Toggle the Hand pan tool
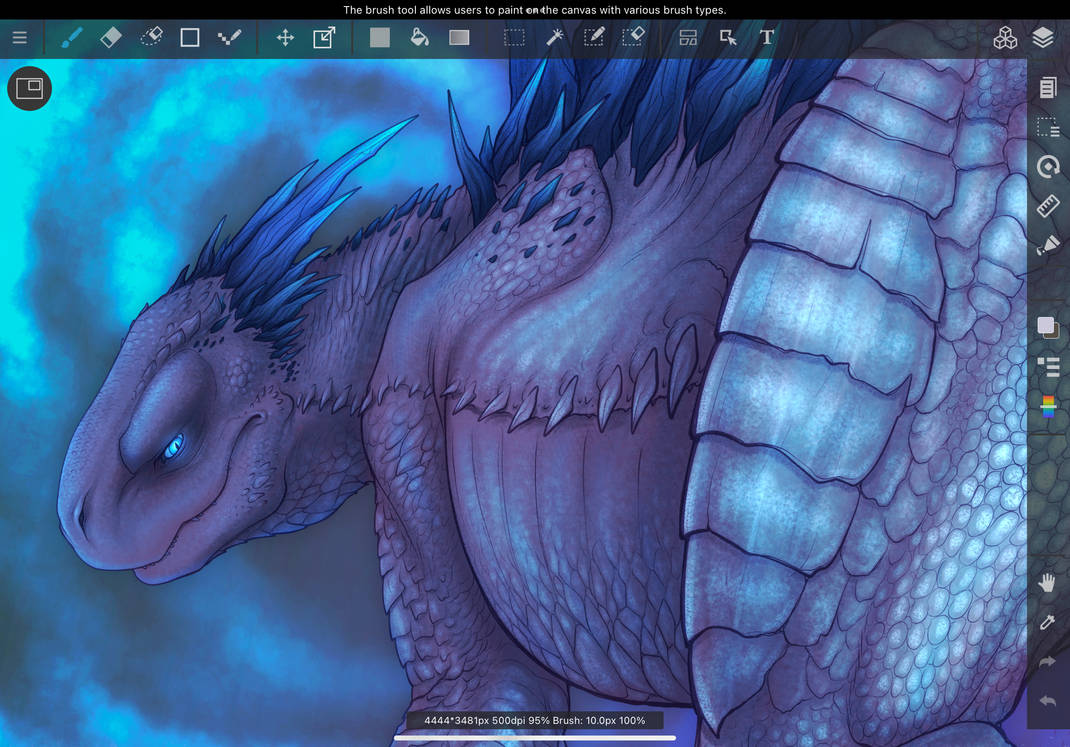 coord(1047,583)
